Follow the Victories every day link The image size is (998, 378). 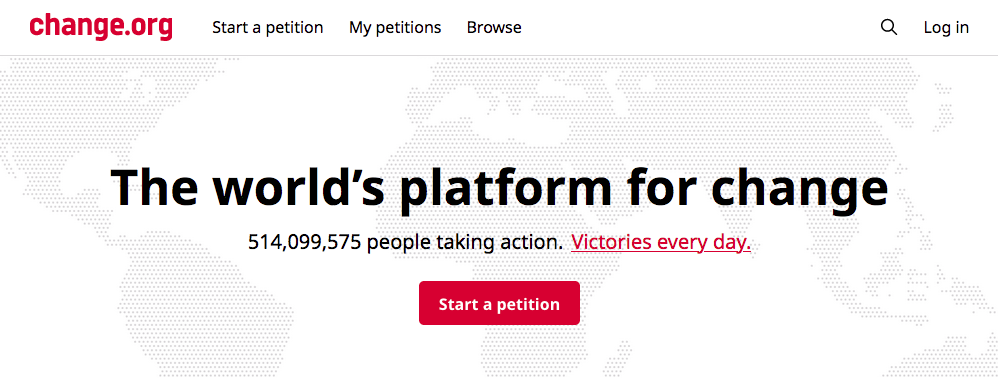[x=661, y=242]
